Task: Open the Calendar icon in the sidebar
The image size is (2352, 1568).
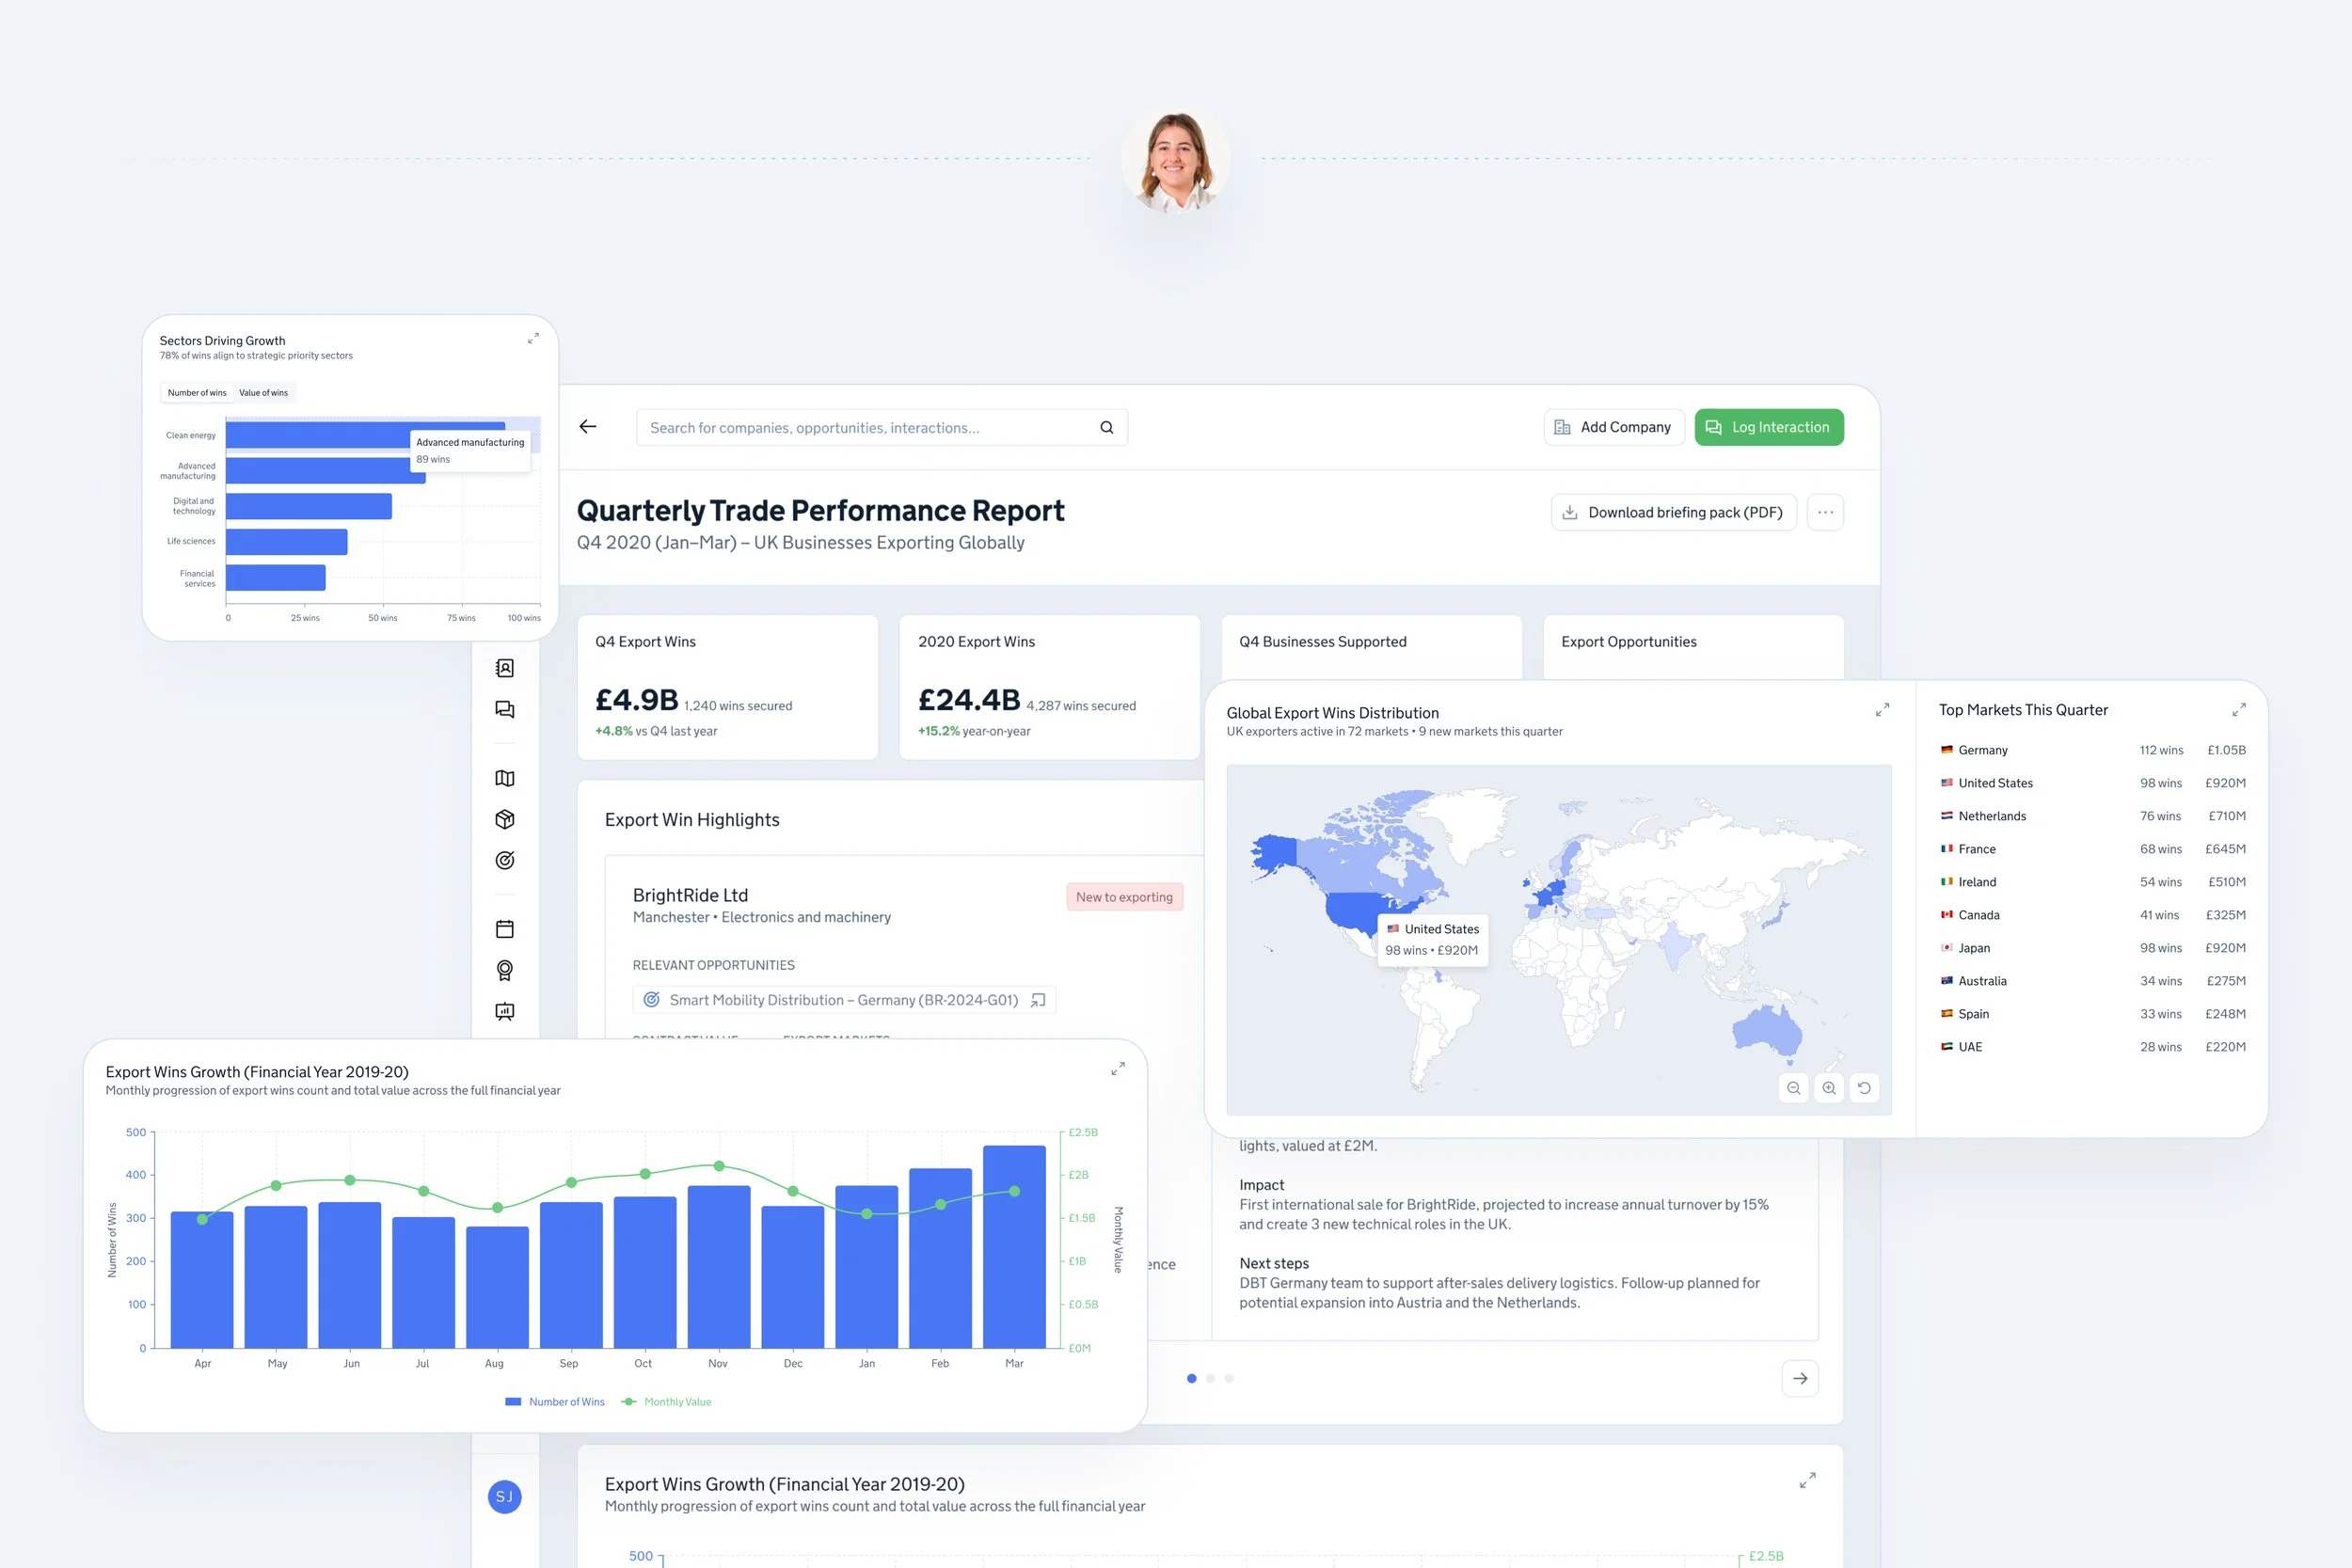Action: coord(505,928)
